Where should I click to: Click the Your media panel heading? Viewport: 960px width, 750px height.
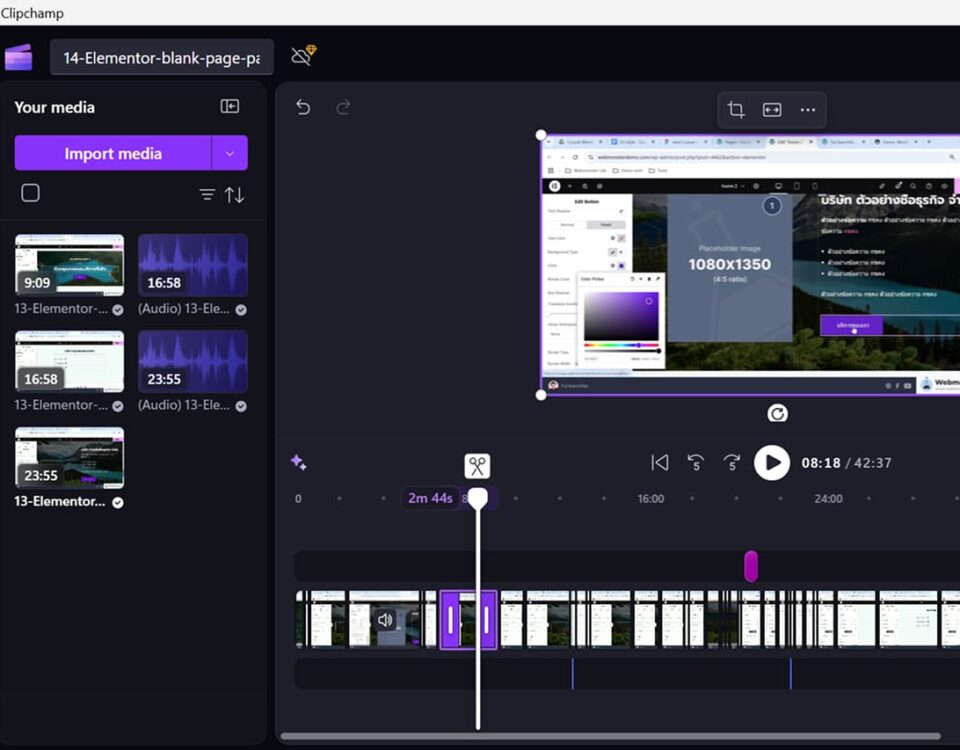(54, 107)
